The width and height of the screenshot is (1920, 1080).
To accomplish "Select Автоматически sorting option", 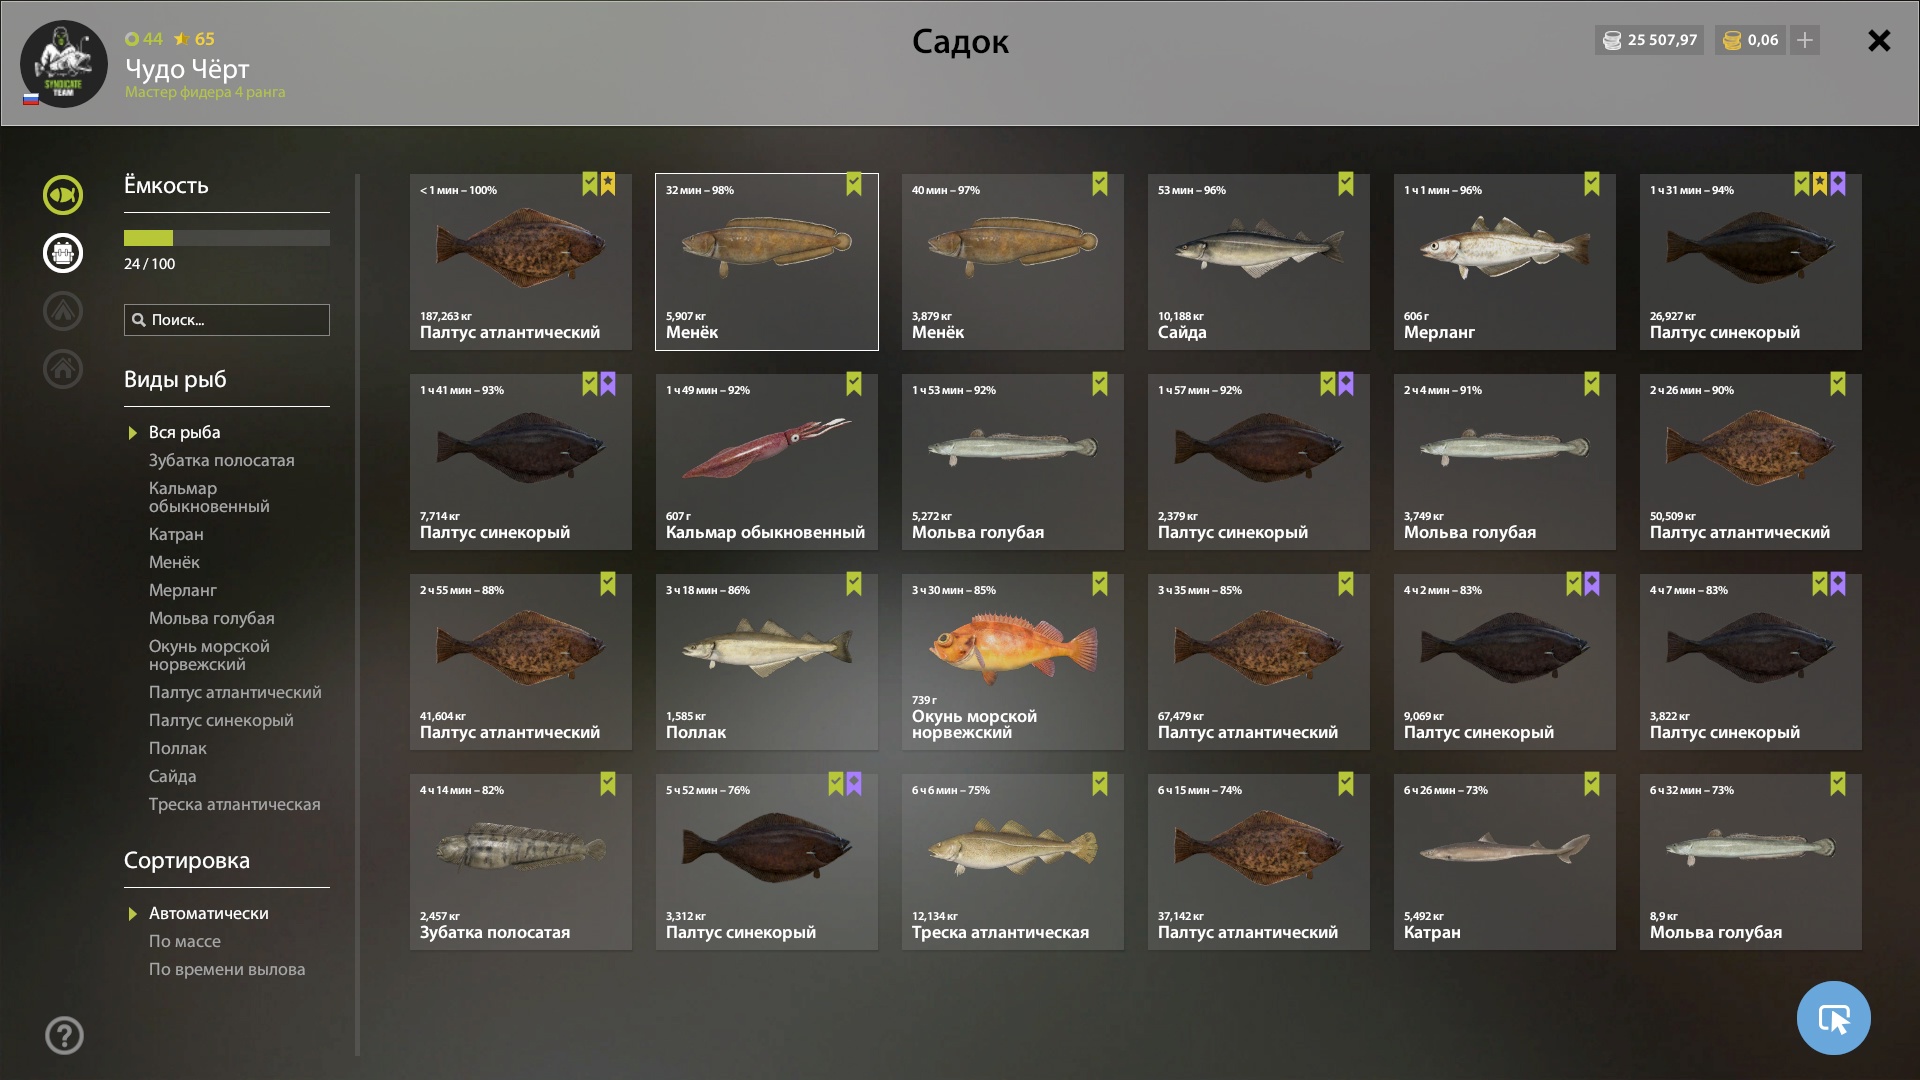I will (209, 913).
